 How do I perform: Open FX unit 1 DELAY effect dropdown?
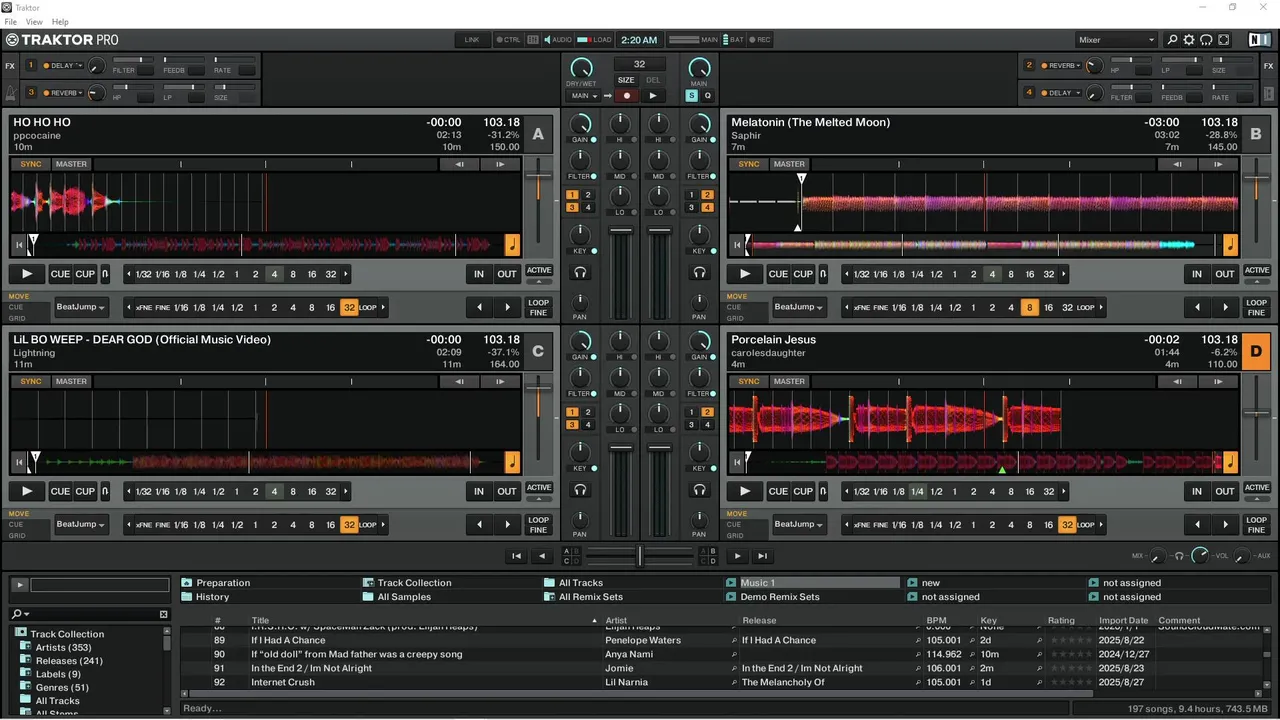click(x=65, y=65)
